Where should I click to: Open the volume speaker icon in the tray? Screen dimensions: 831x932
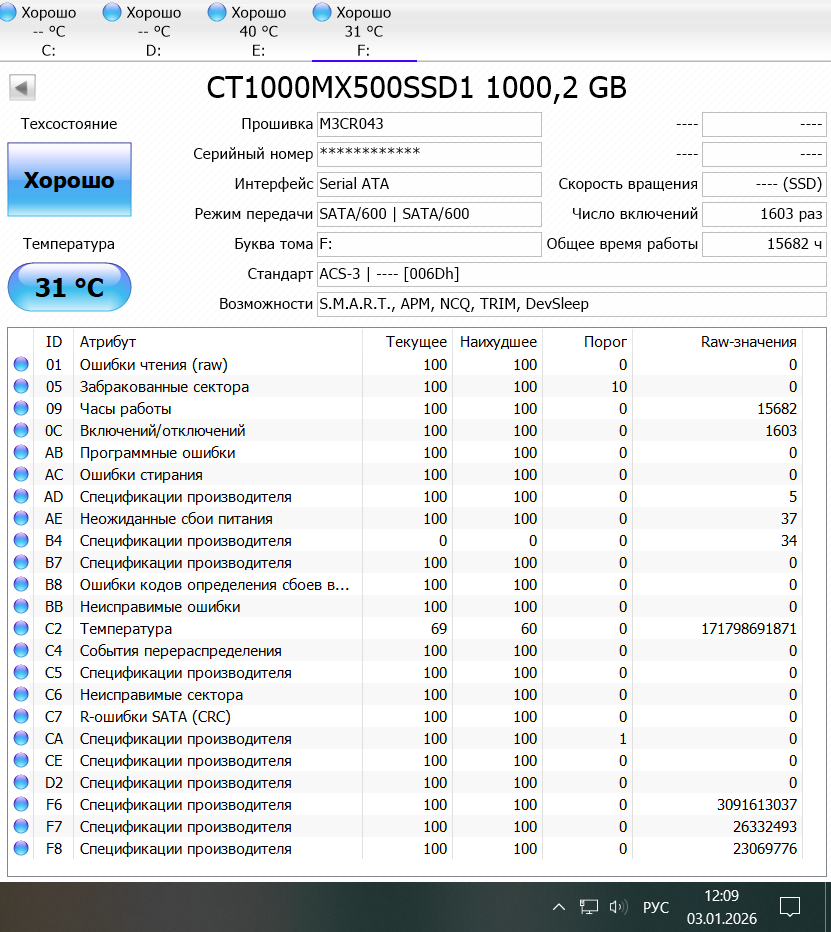(x=618, y=907)
